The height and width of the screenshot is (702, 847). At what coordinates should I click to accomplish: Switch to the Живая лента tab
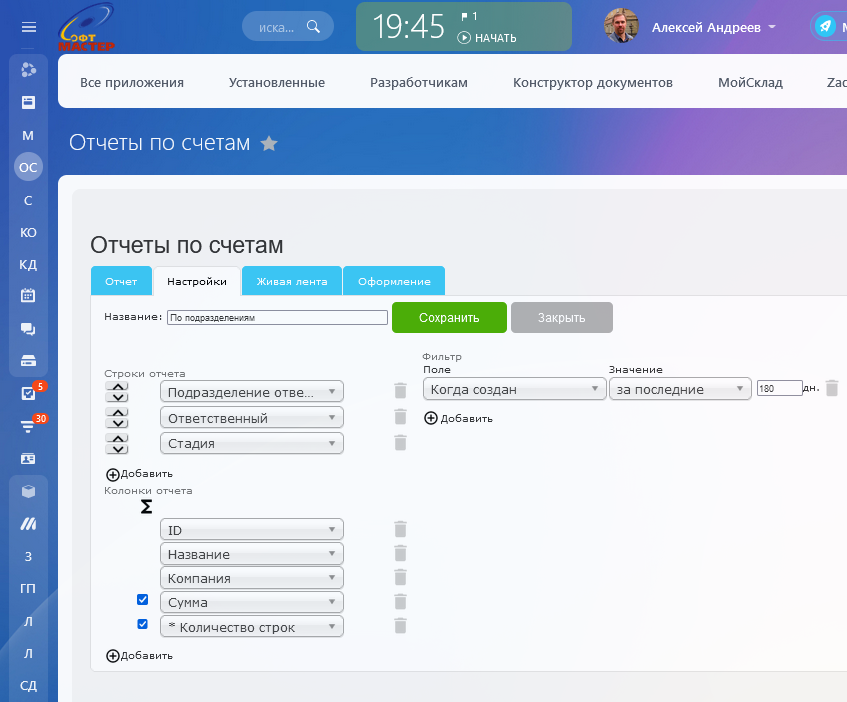click(x=292, y=281)
